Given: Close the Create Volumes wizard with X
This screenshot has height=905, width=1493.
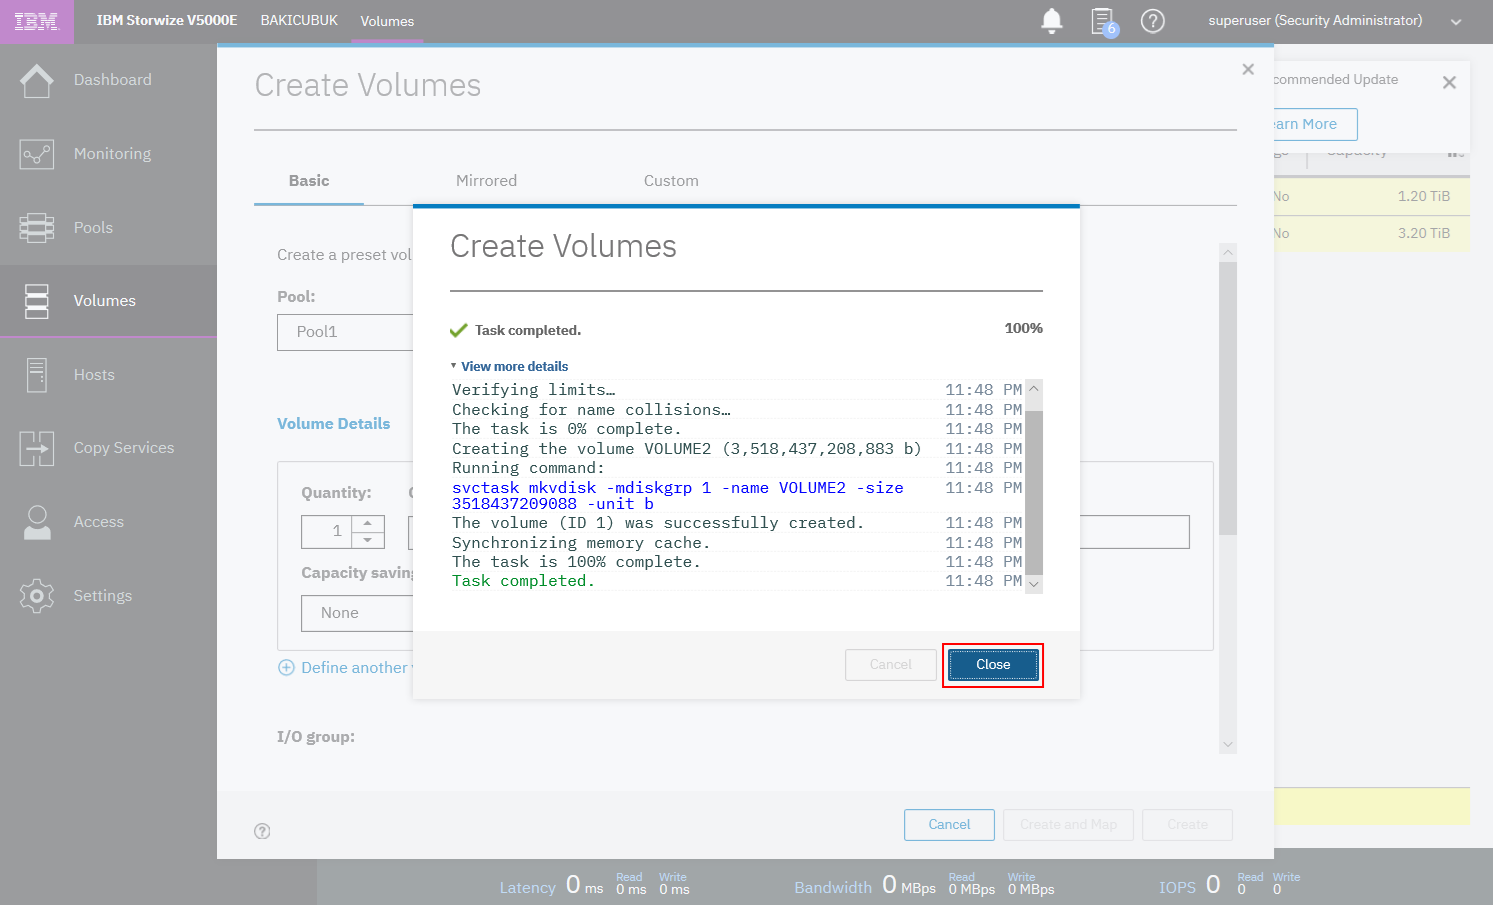Looking at the screenshot, I should click(1248, 69).
